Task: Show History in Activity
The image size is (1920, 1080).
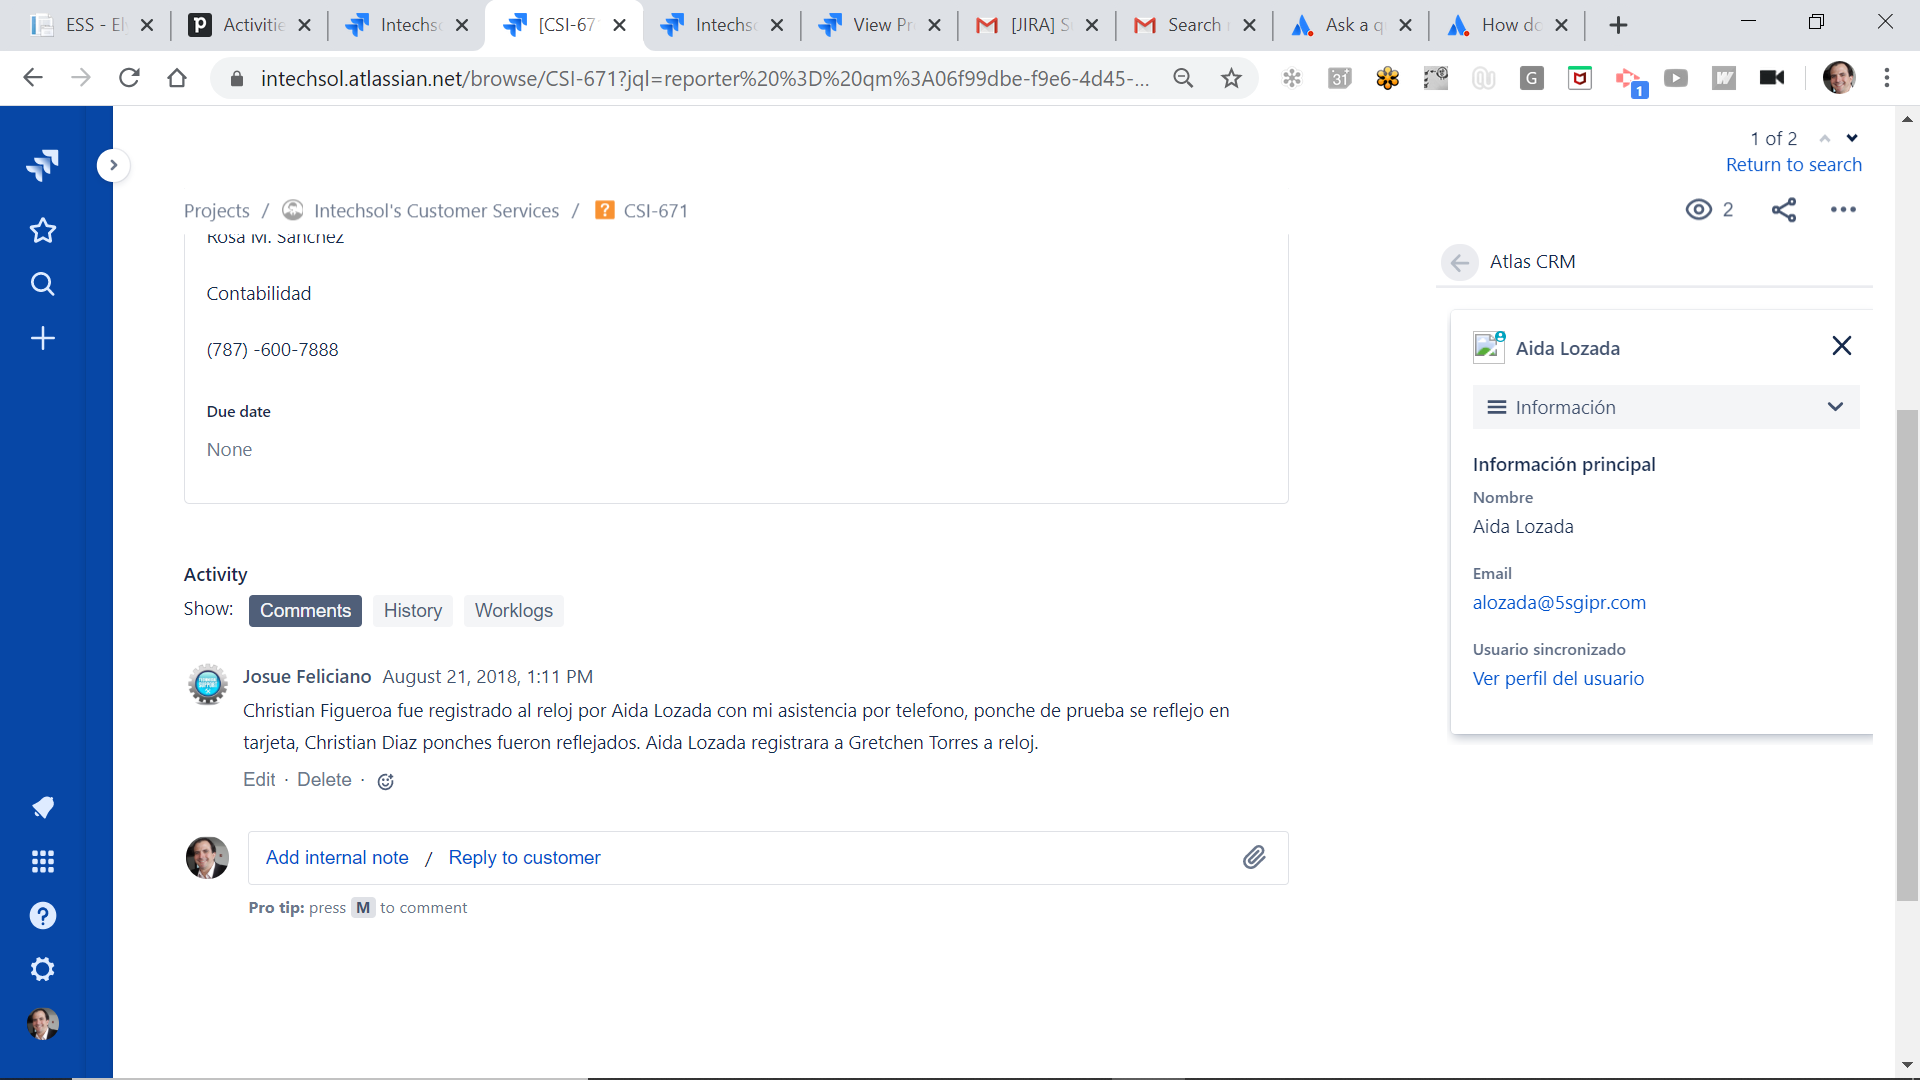Action: 412,611
